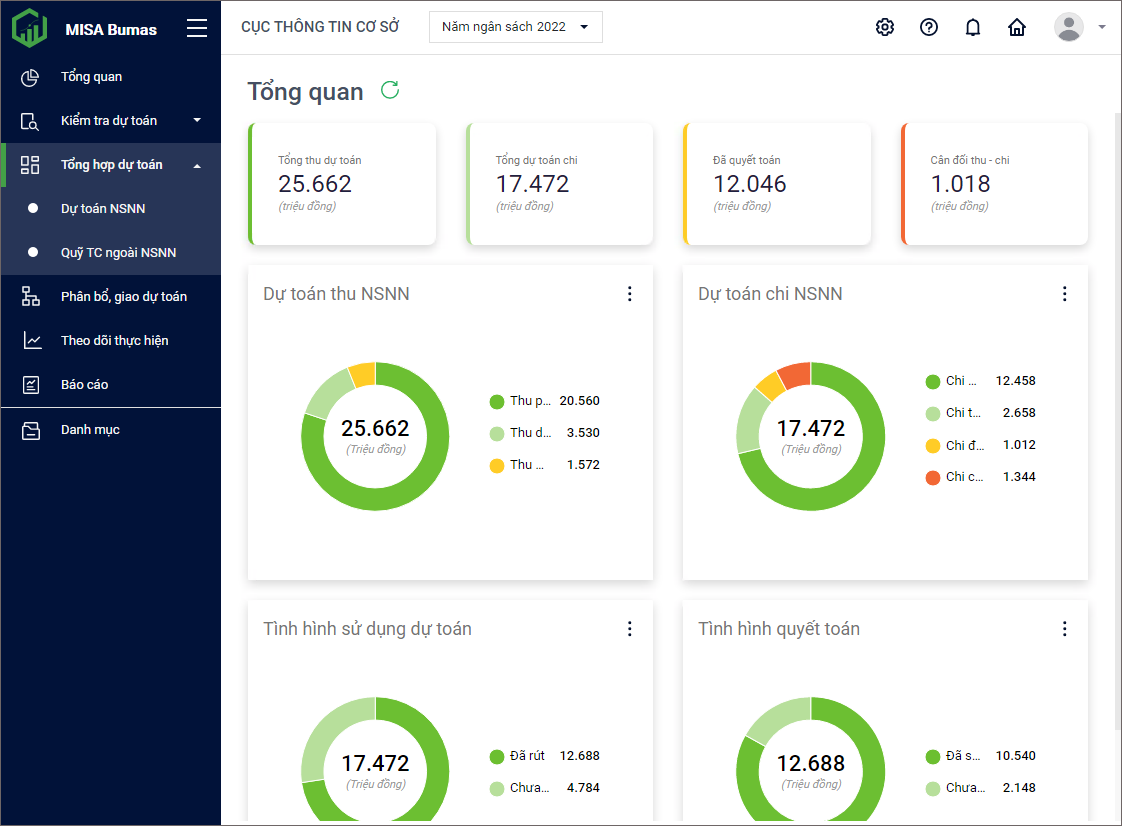Click the user avatar icon

point(1069,27)
